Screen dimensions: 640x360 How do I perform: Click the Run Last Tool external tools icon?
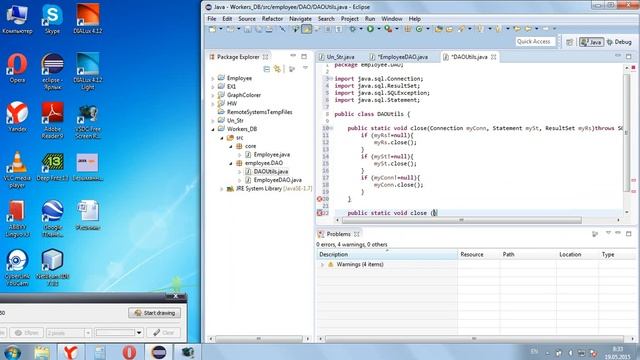(388, 29)
